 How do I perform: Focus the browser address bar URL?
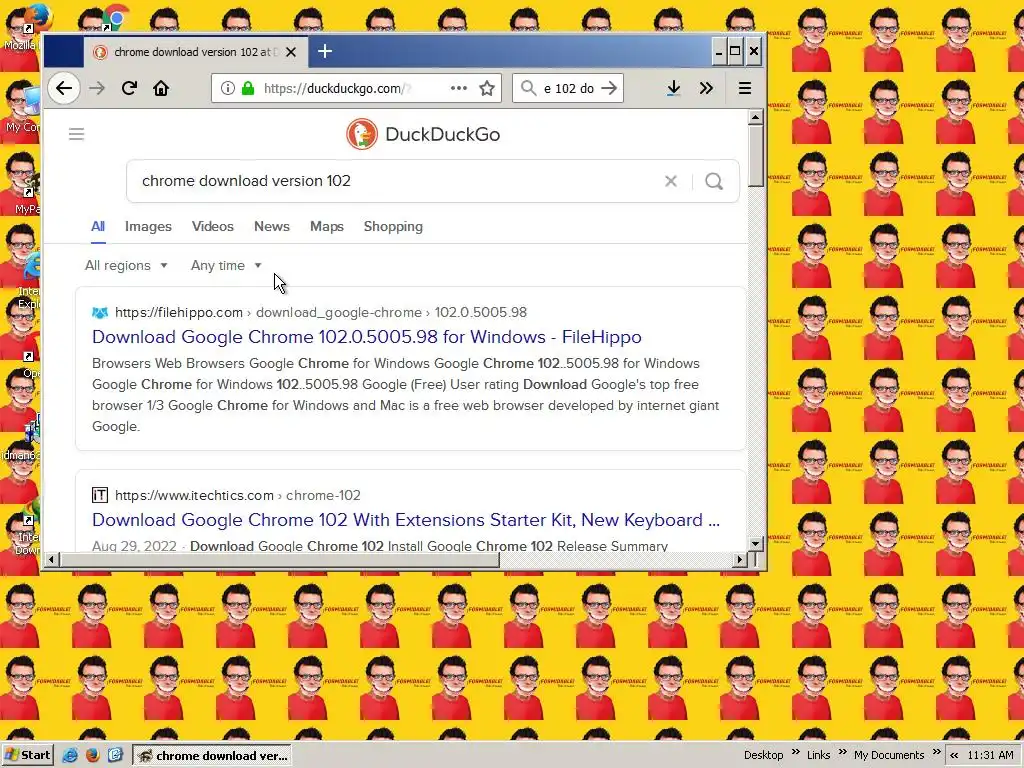[356, 88]
